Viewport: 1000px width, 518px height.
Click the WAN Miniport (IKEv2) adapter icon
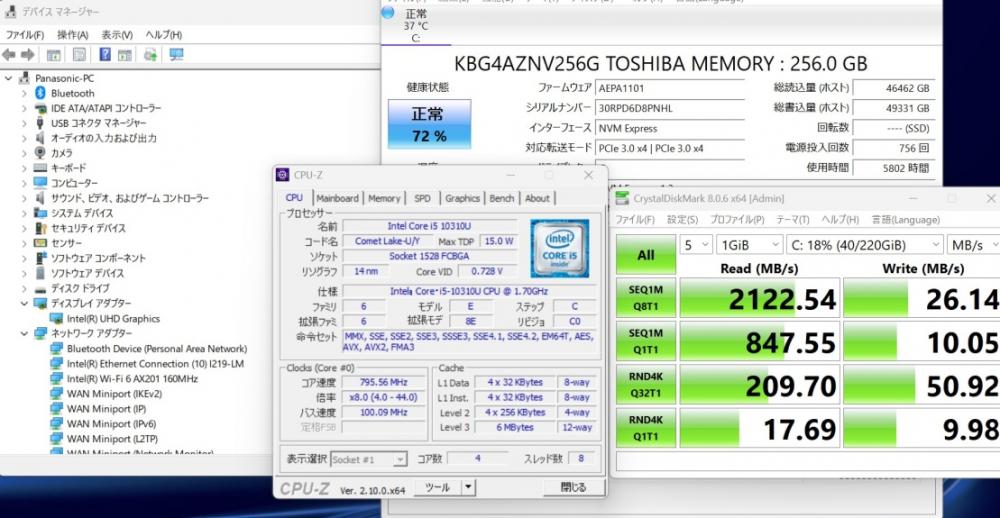click(56, 394)
